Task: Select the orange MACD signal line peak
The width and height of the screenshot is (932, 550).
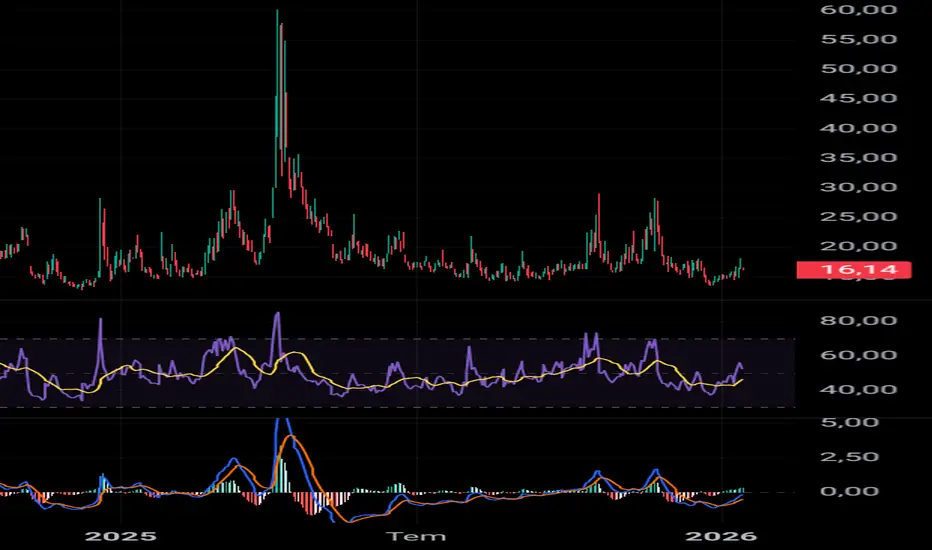Action: tap(291, 437)
